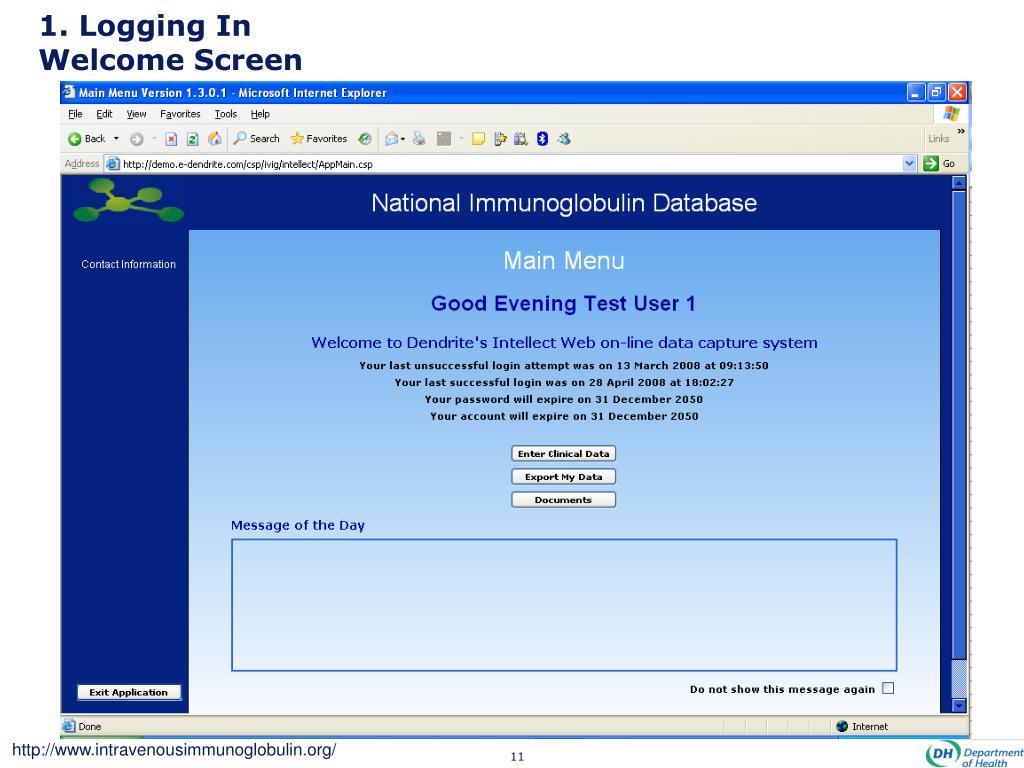Click the grey Edit toolbar icon
The height and width of the screenshot is (768, 1024).
click(x=444, y=138)
